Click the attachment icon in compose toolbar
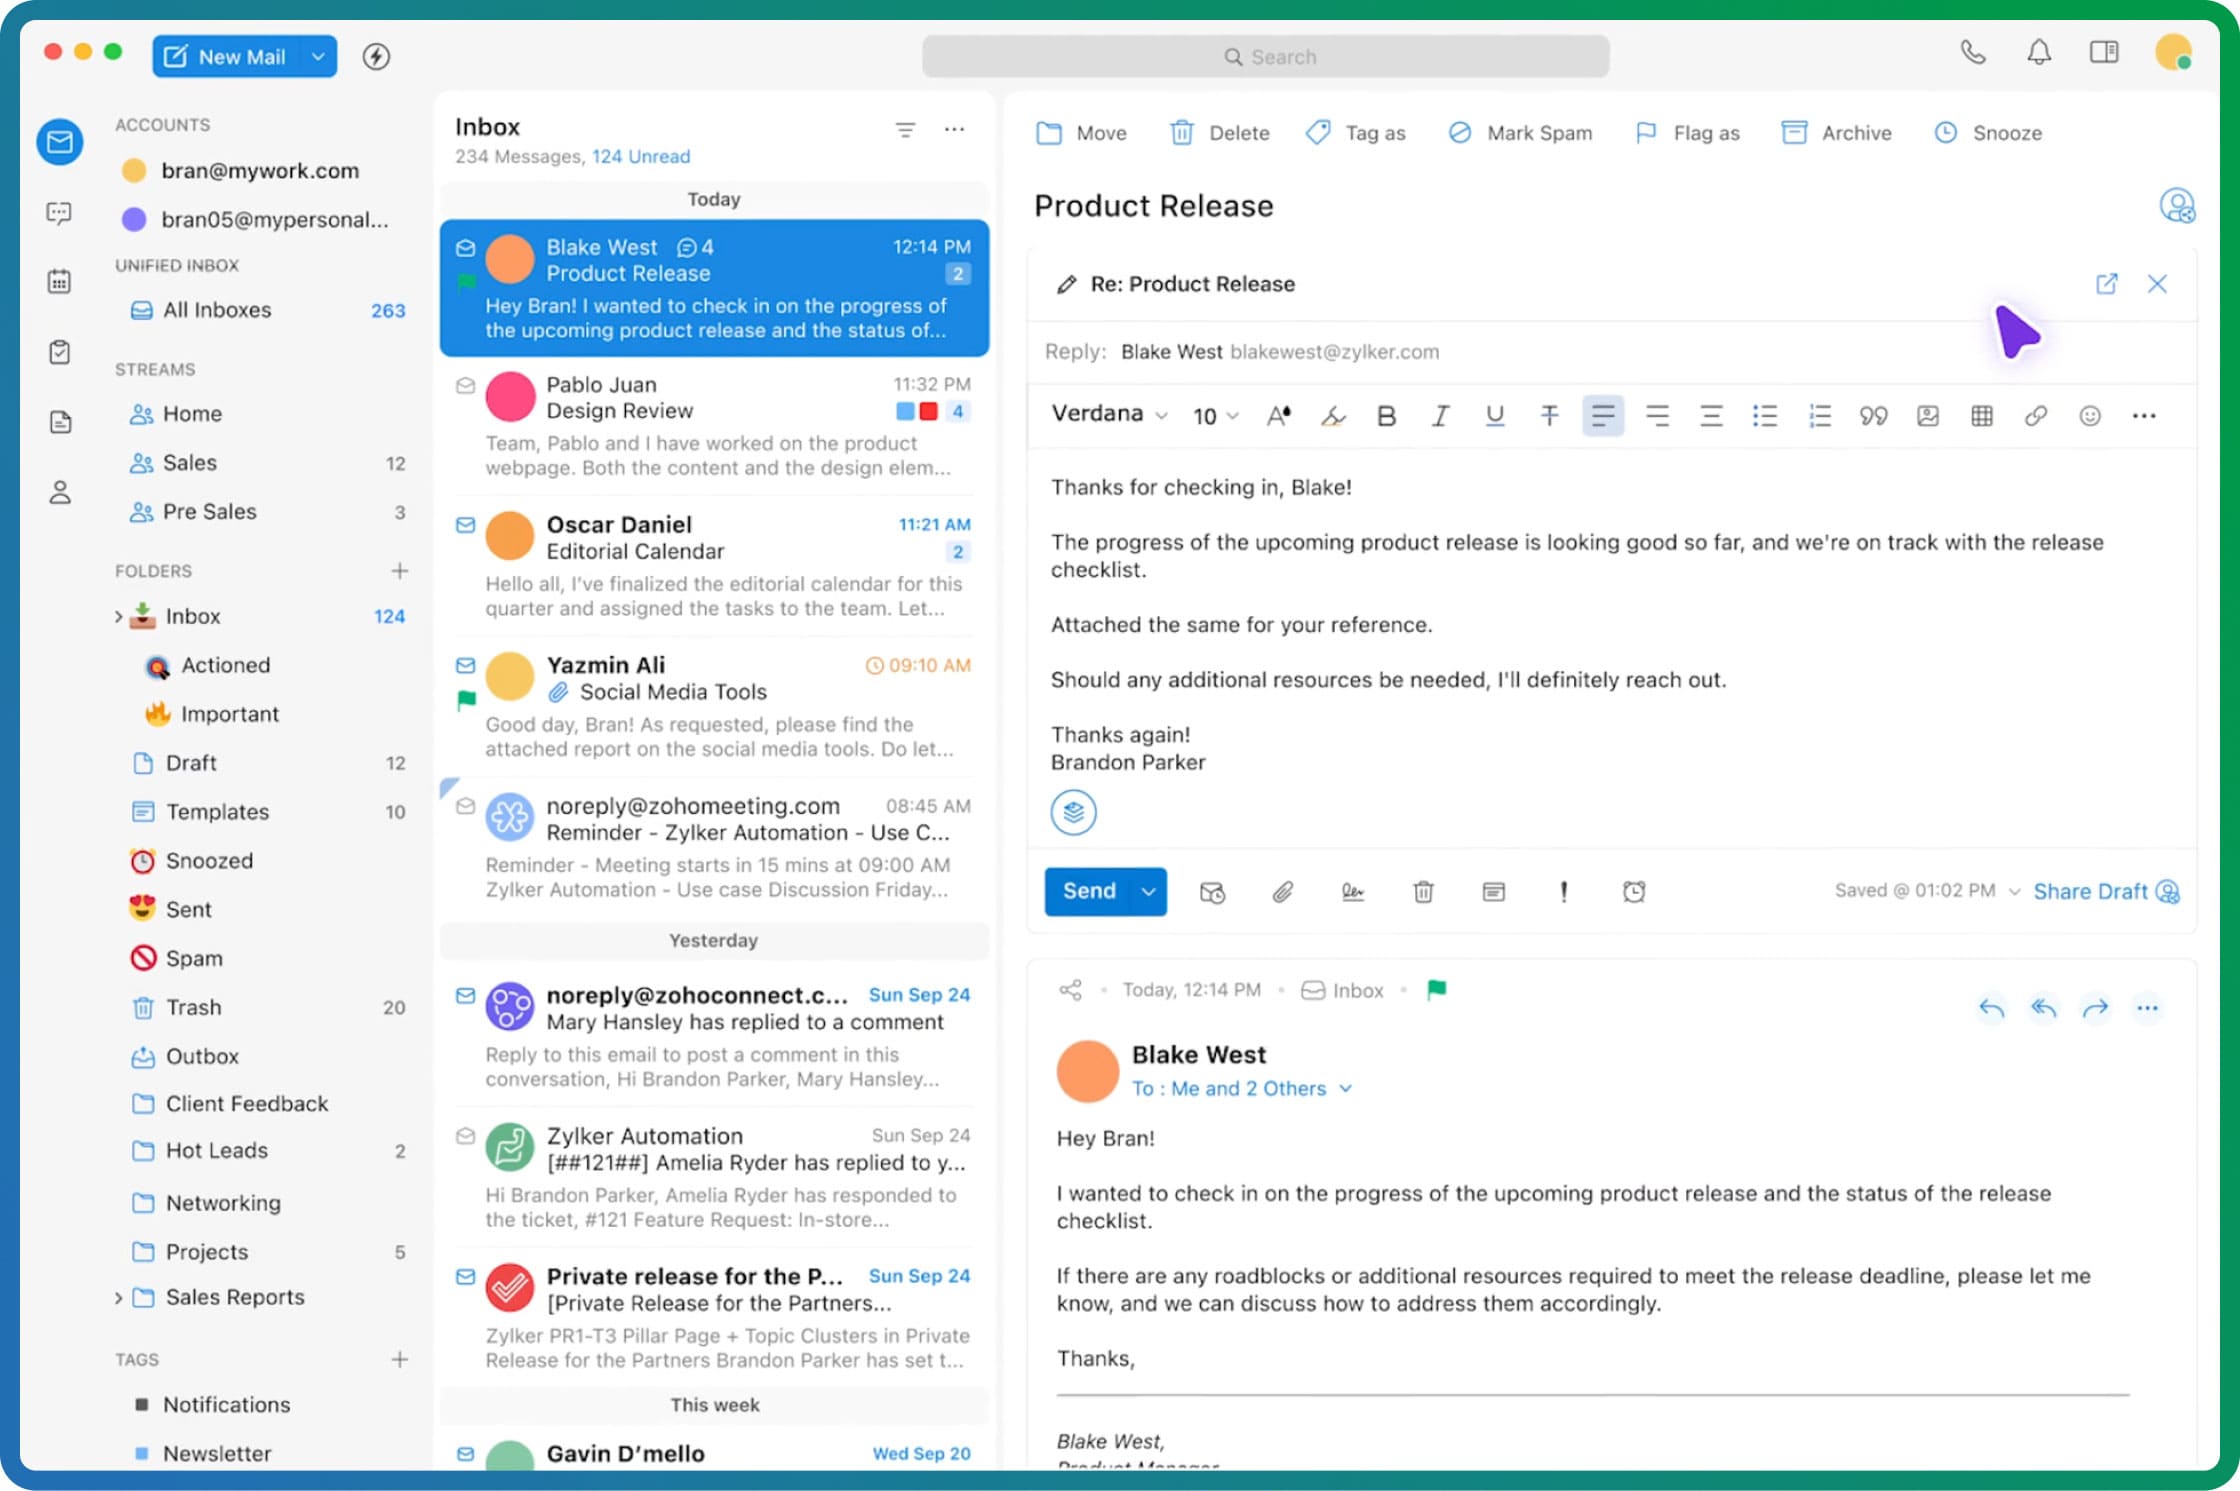The image size is (2240, 1491). coord(1280,890)
